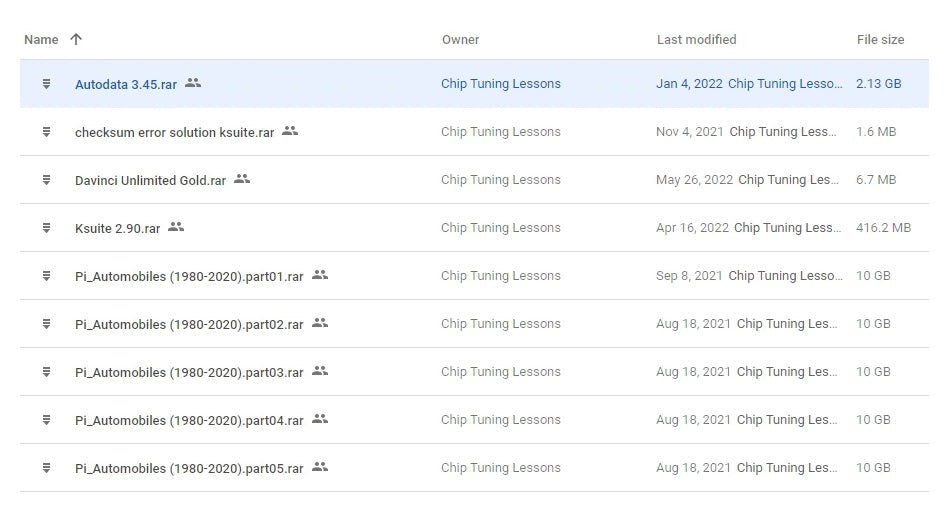The image size is (947, 519).
Task: Select the checksum error solution ksuite.rar filename
Action: click(174, 132)
